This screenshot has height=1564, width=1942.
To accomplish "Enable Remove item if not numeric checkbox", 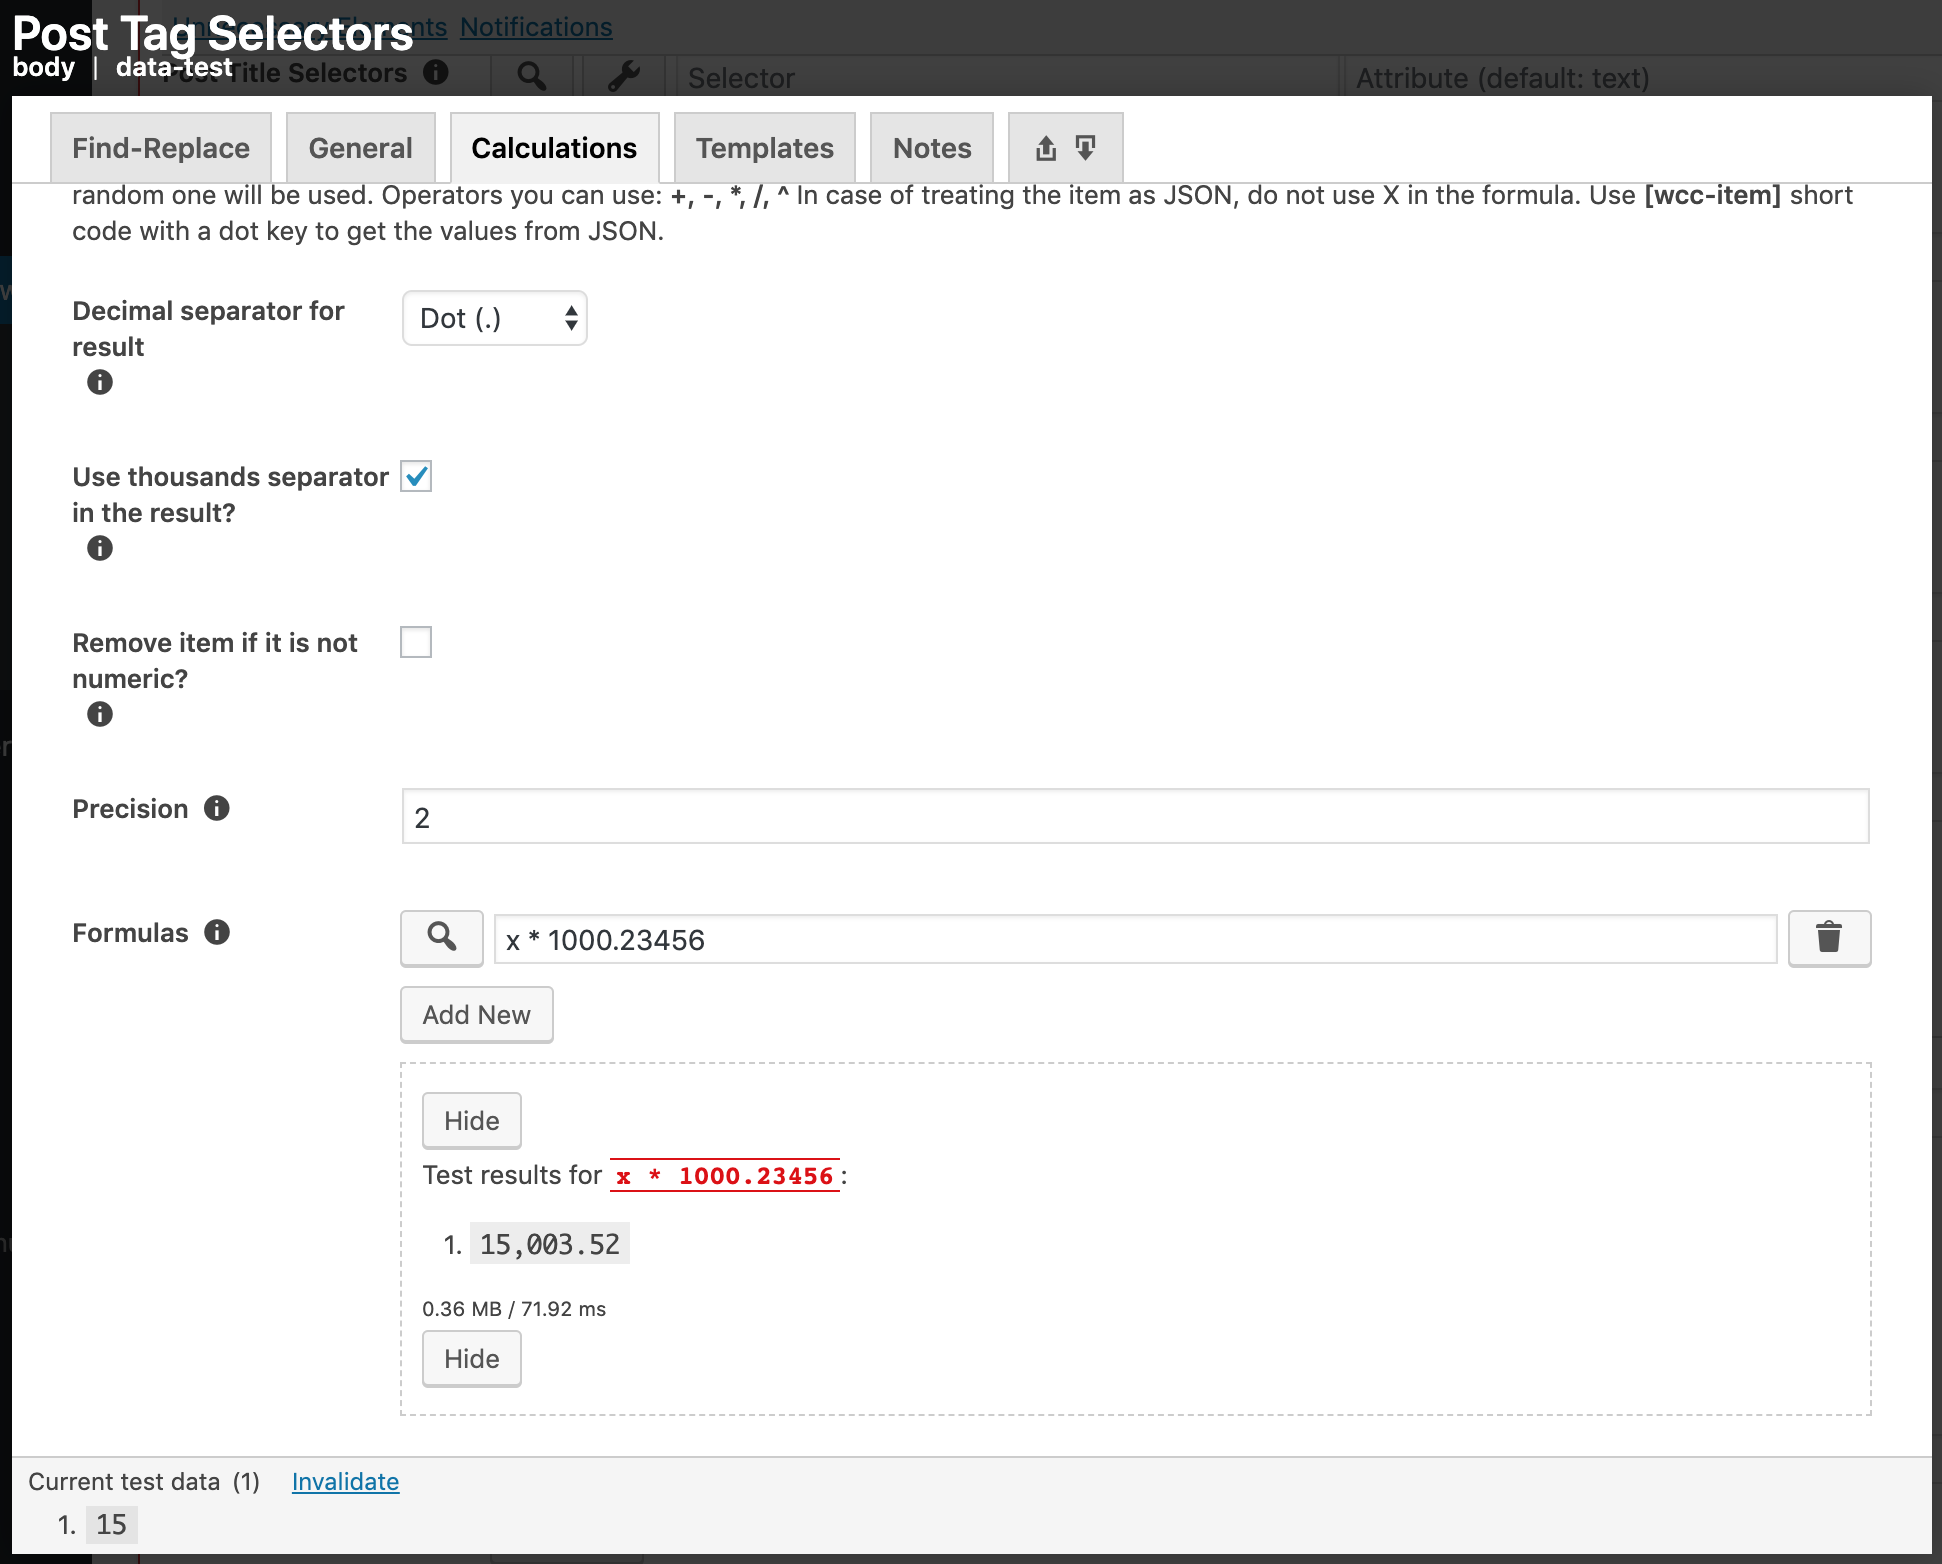I will pos(416,645).
